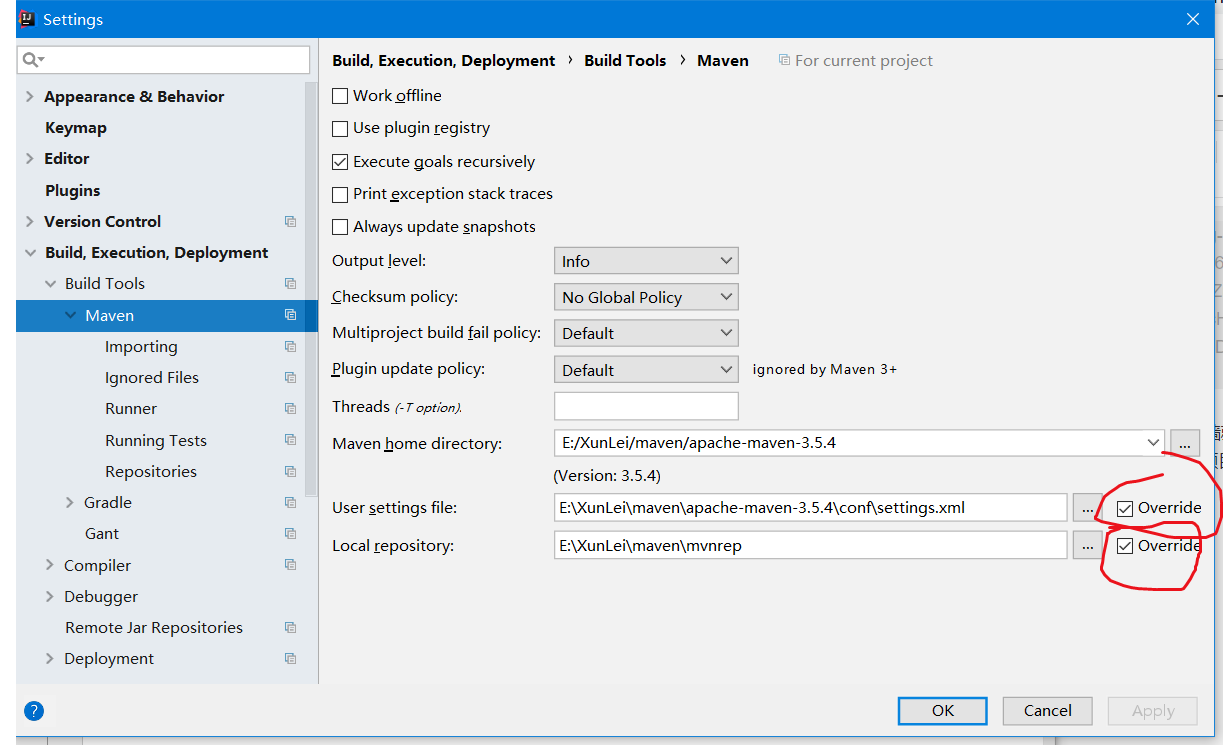The height and width of the screenshot is (745, 1223).
Task: Enable Work offline checkbox
Action: [340, 96]
